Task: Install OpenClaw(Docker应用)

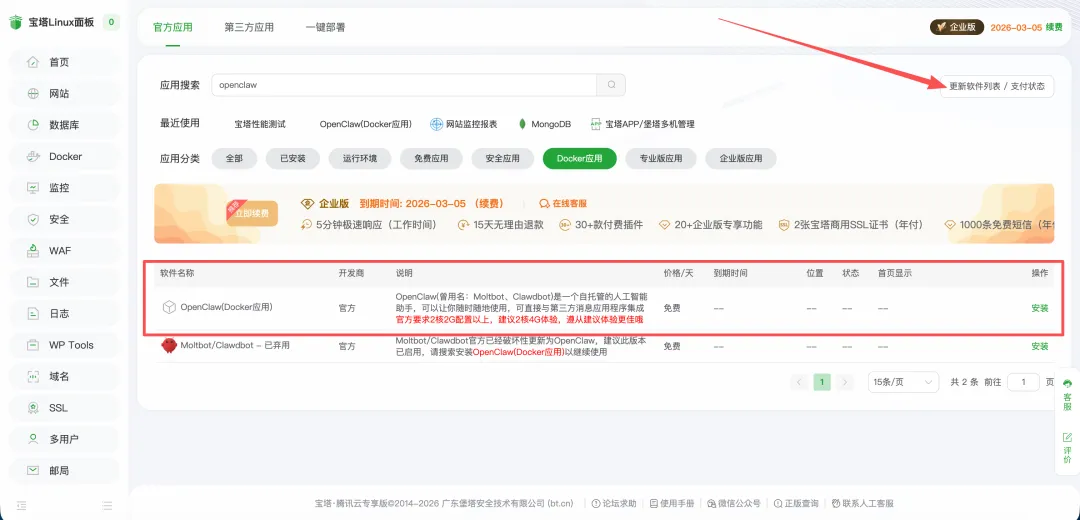Action: tap(1039, 308)
